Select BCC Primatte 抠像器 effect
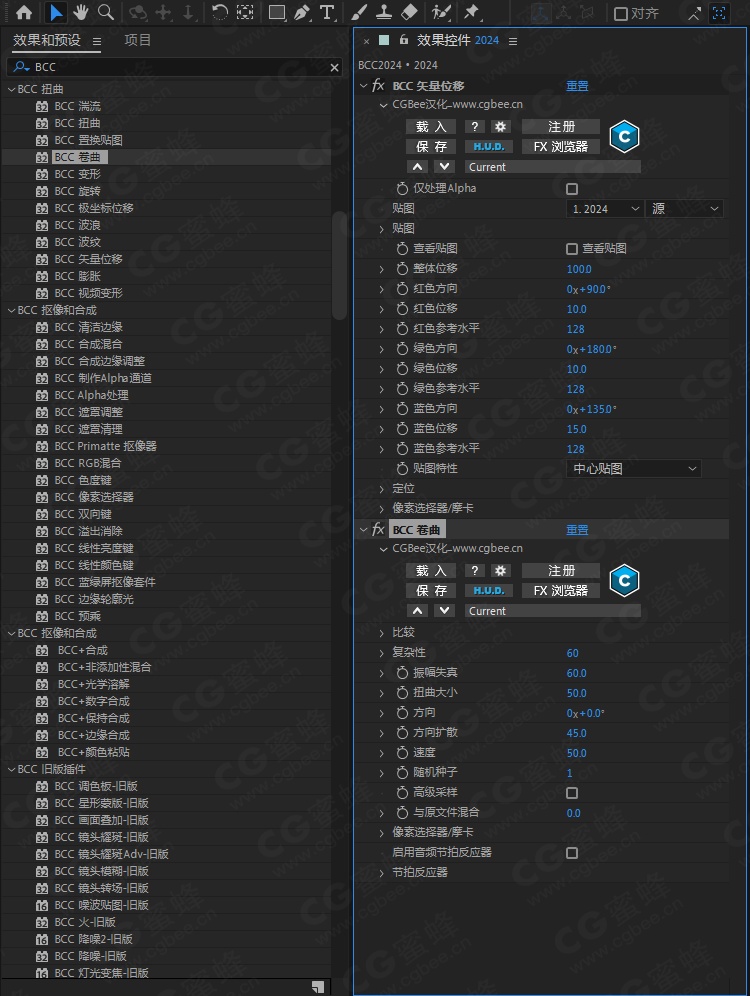The width and height of the screenshot is (750, 996). [105, 446]
